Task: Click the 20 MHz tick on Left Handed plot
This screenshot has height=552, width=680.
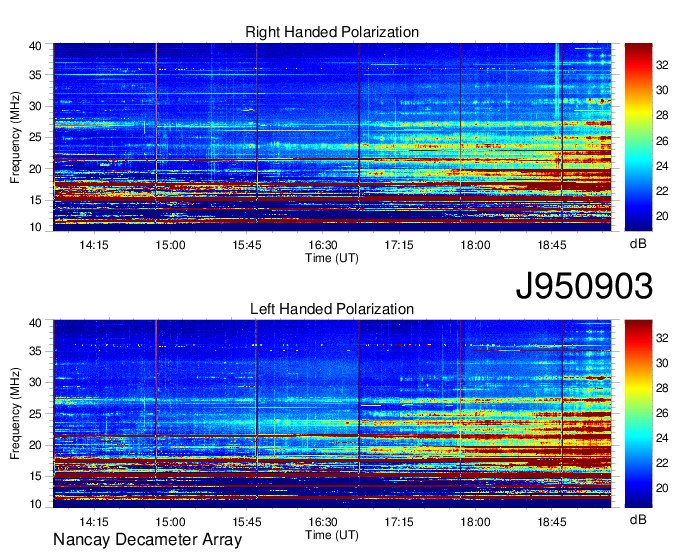Action: [x=35, y=445]
